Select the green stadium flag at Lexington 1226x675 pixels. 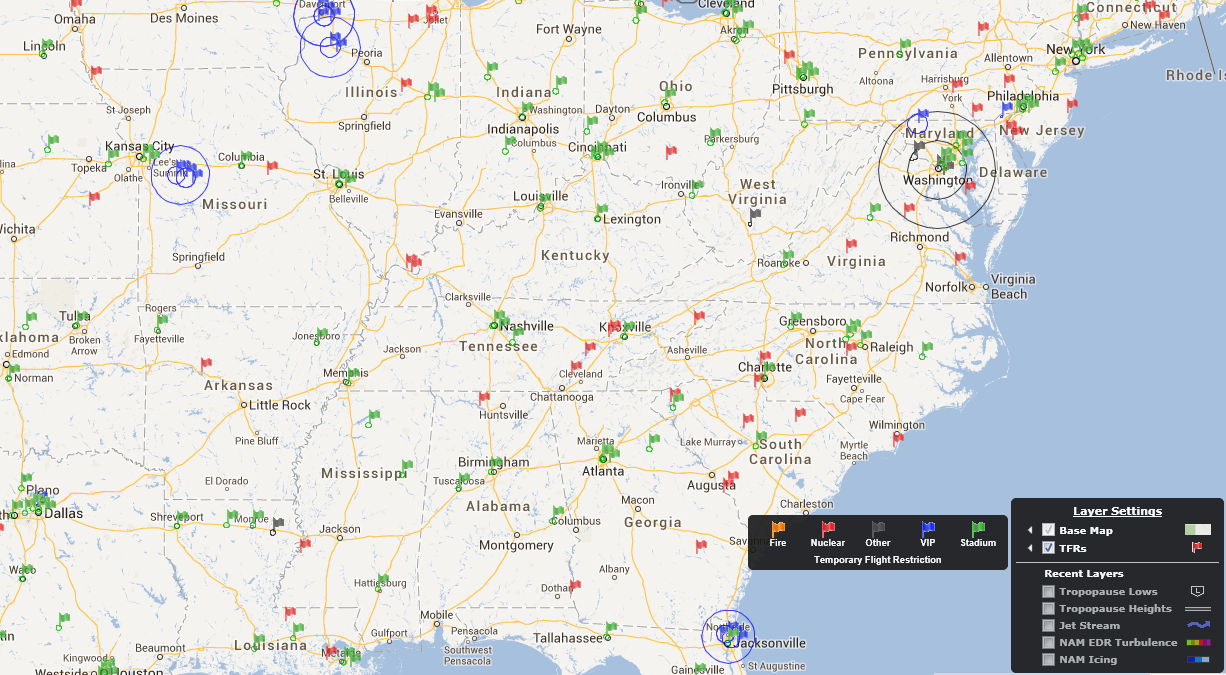[x=602, y=211]
